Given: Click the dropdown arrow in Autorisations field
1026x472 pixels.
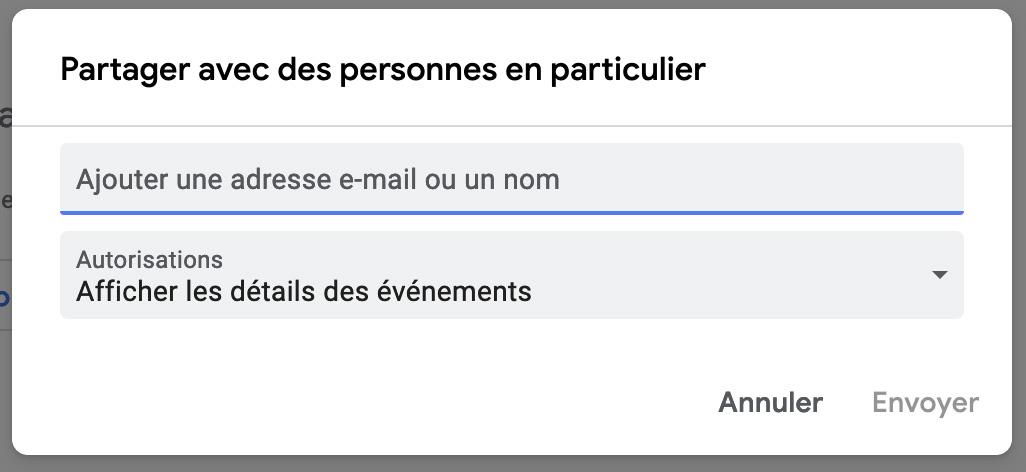Looking at the screenshot, I should pyautogui.click(x=939, y=275).
